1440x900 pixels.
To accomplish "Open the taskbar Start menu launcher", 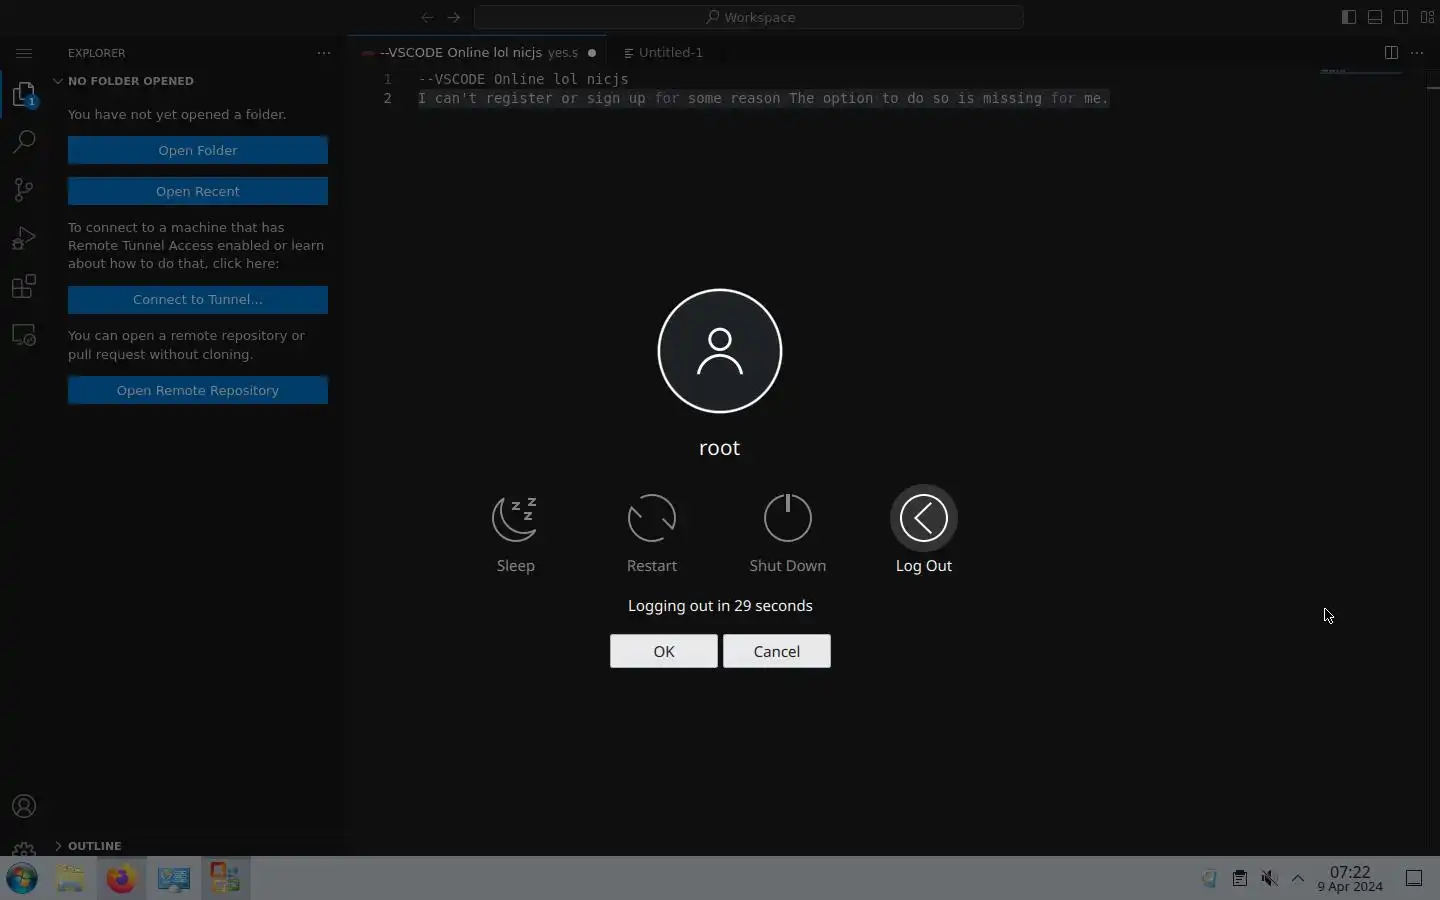I will pyautogui.click(x=22, y=878).
